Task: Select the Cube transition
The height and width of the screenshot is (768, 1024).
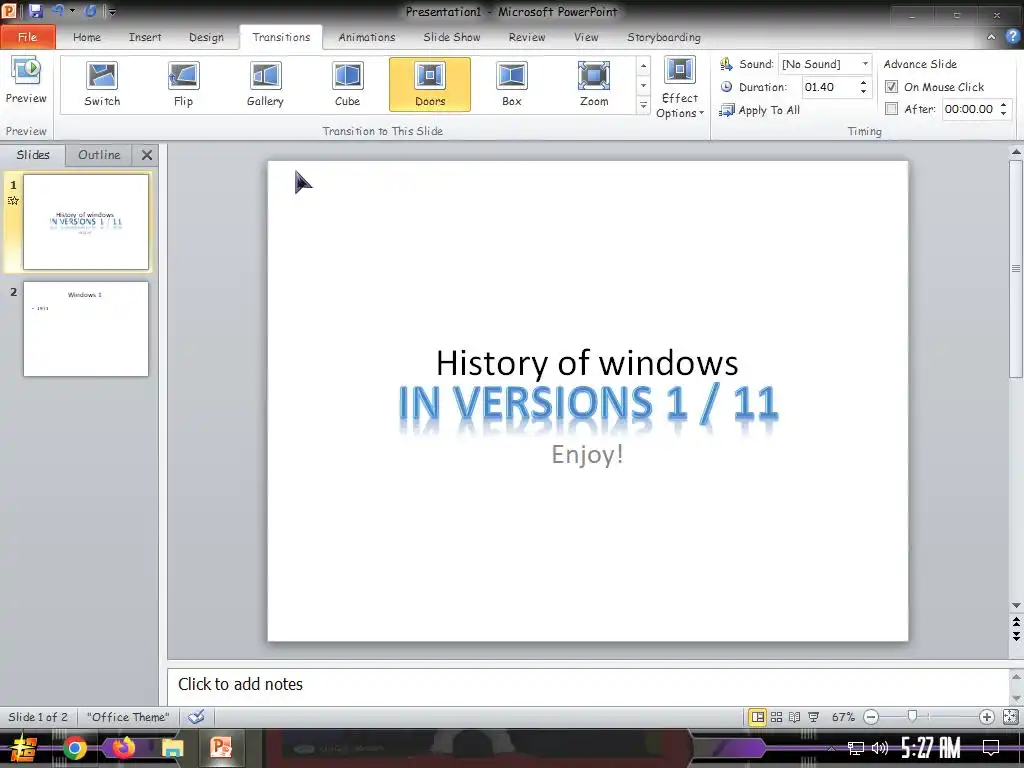Action: click(347, 84)
